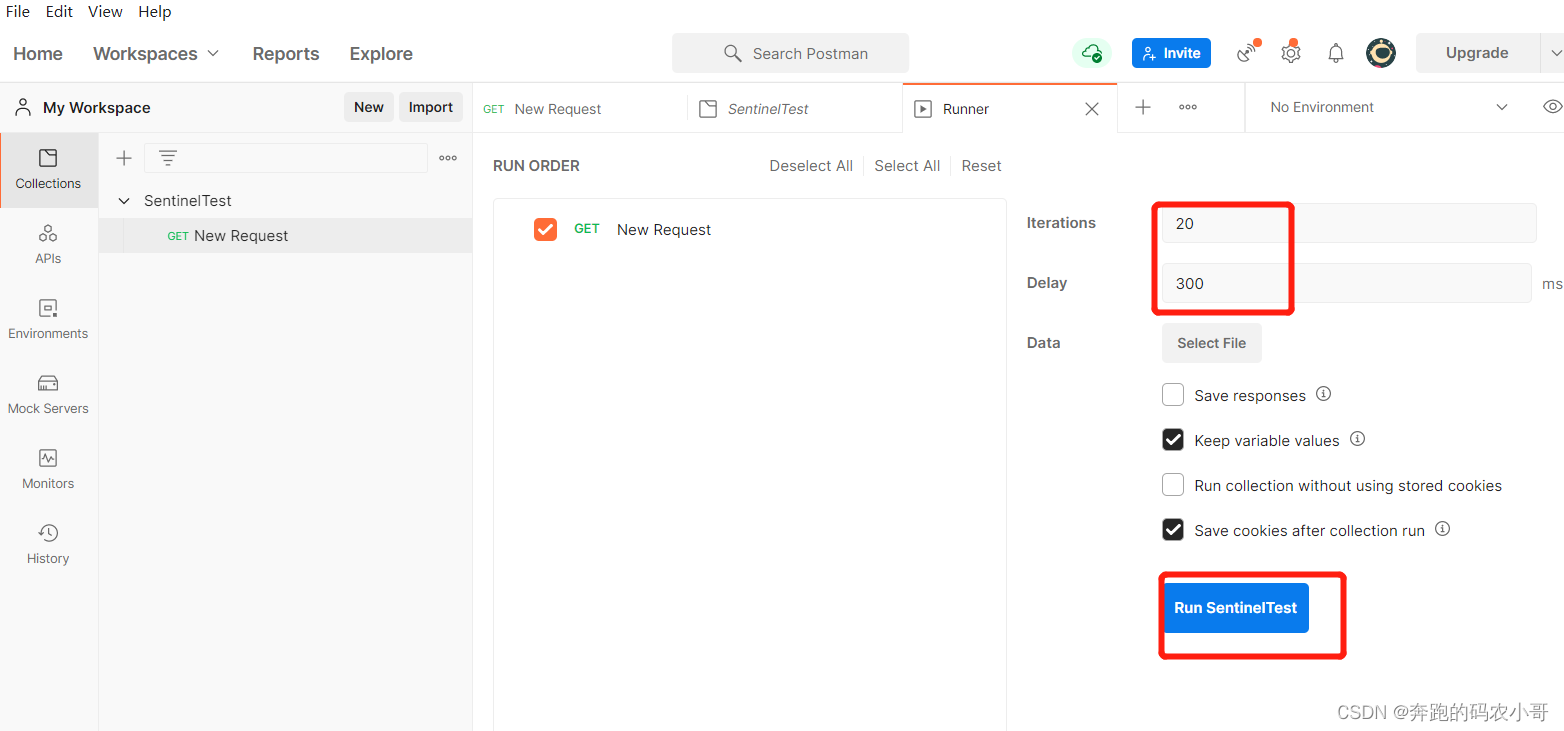Open the No Environment dropdown
The image size is (1564, 731).
point(1388,107)
